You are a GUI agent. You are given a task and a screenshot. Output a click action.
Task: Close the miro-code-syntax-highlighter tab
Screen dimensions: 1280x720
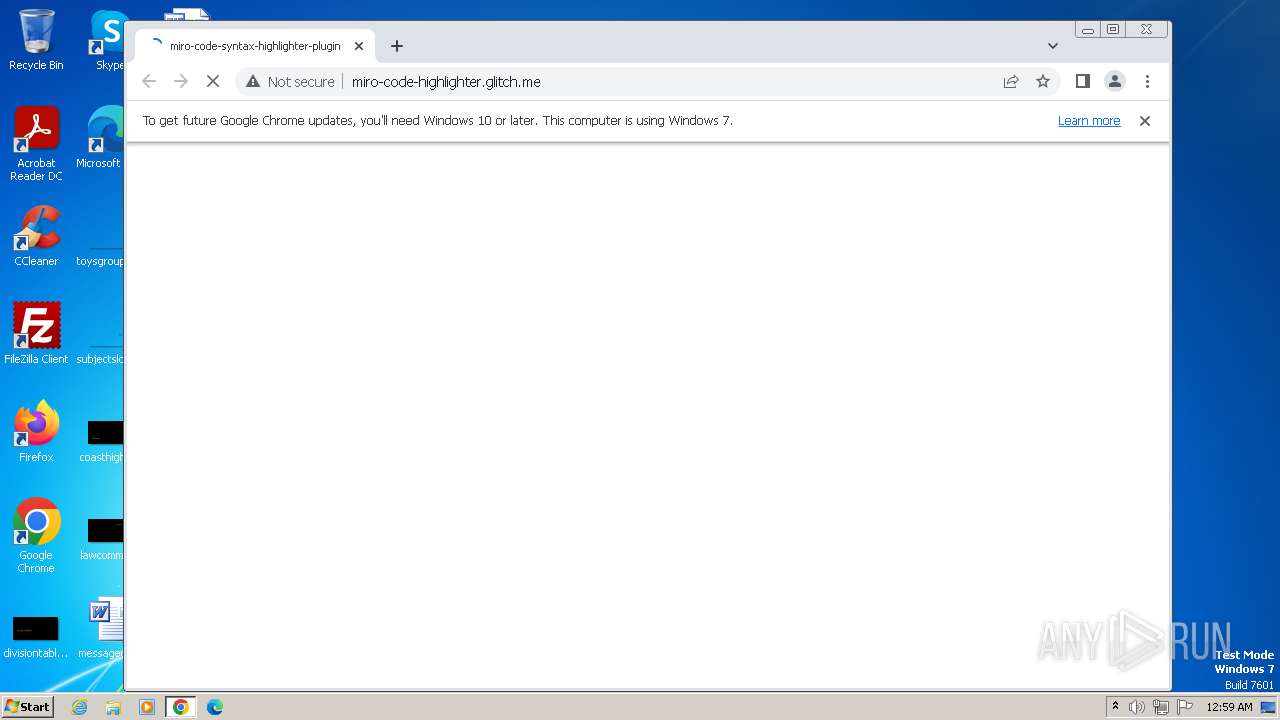pos(359,46)
